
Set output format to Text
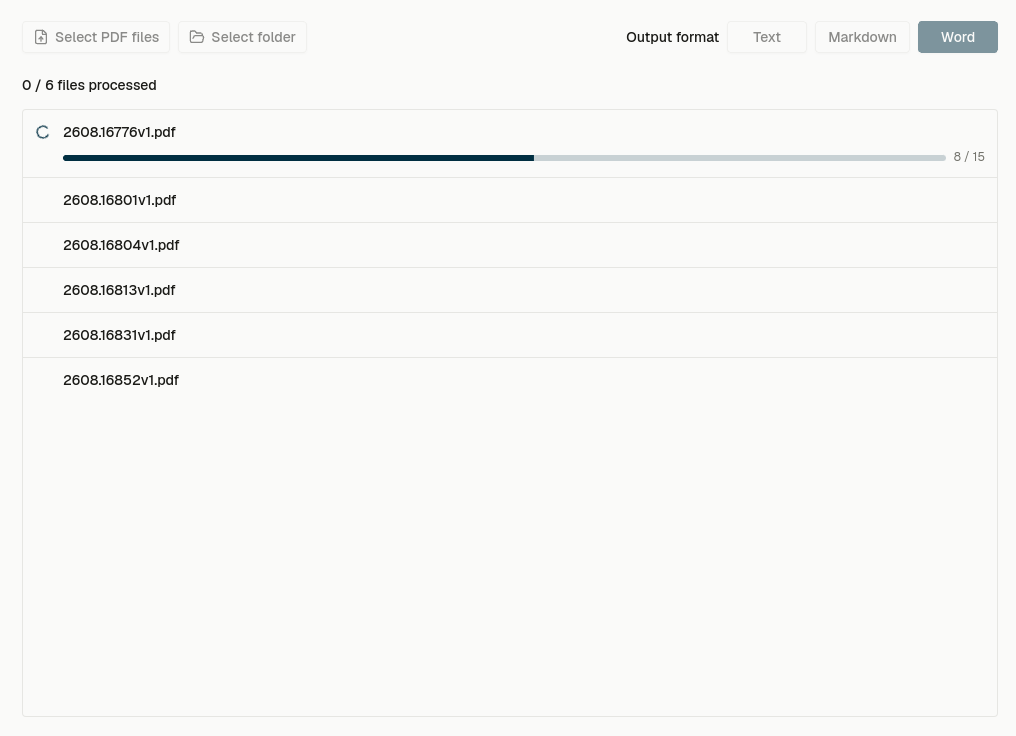767,37
